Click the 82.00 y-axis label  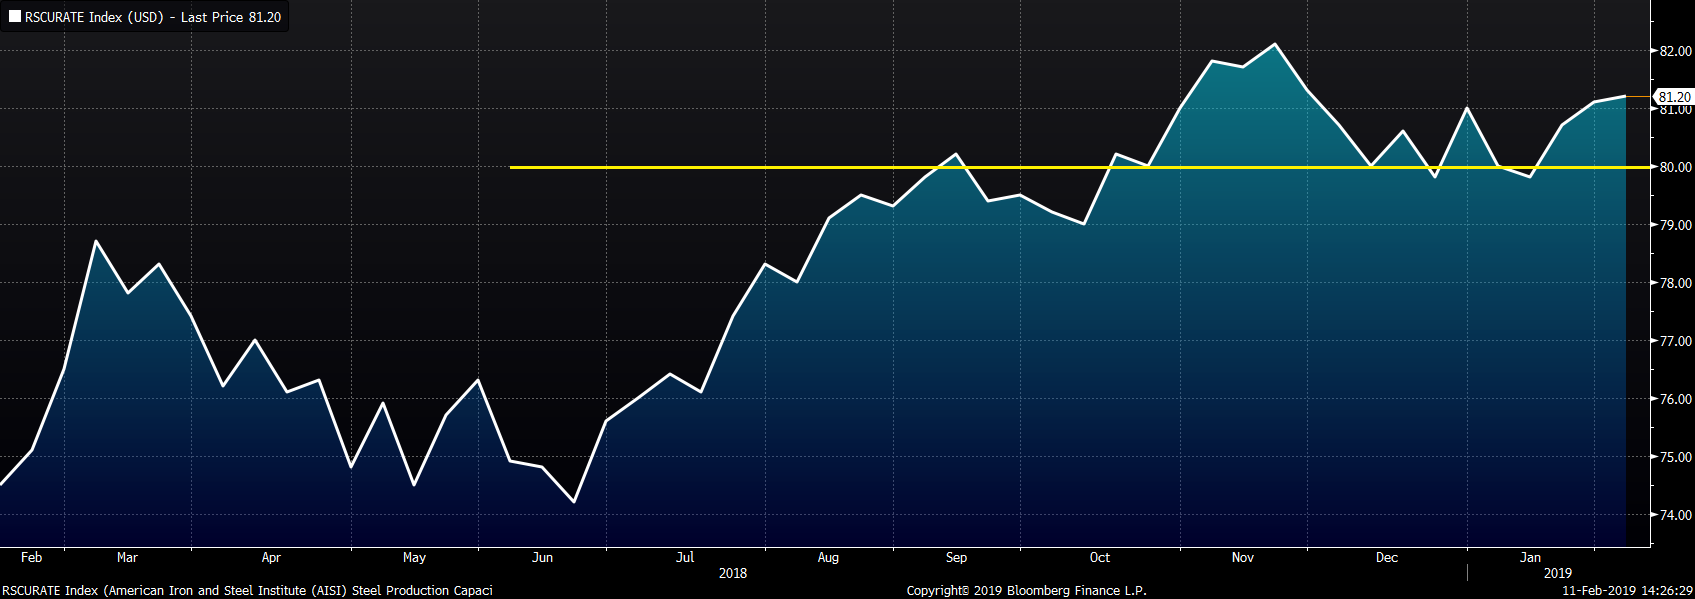coord(1675,51)
